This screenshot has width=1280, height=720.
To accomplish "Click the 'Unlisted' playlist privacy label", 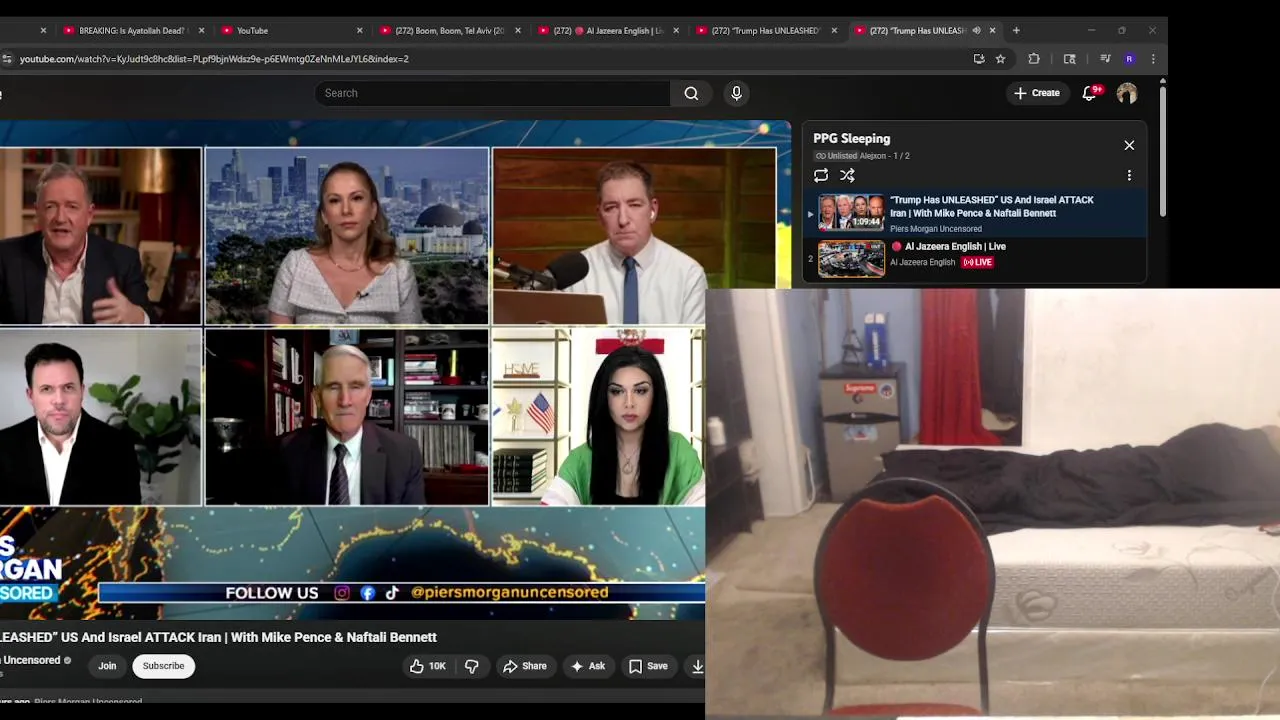I will pos(837,156).
